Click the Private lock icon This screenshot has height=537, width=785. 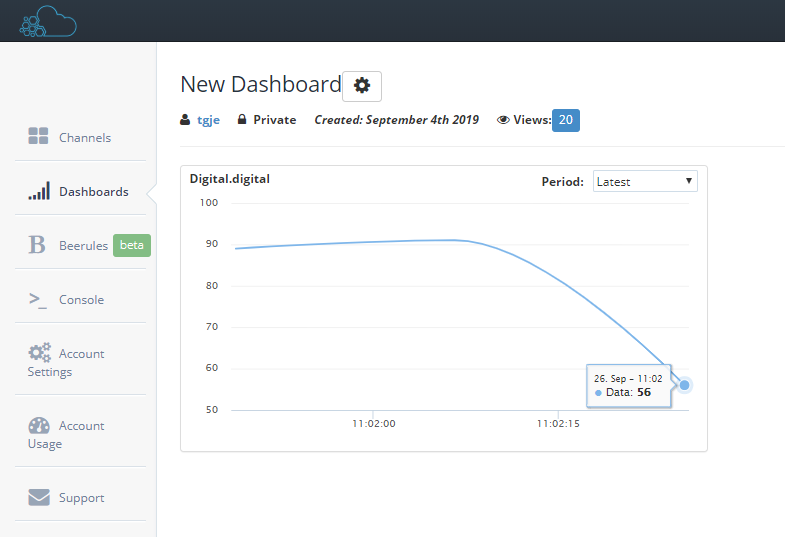click(x=242, y=120)
